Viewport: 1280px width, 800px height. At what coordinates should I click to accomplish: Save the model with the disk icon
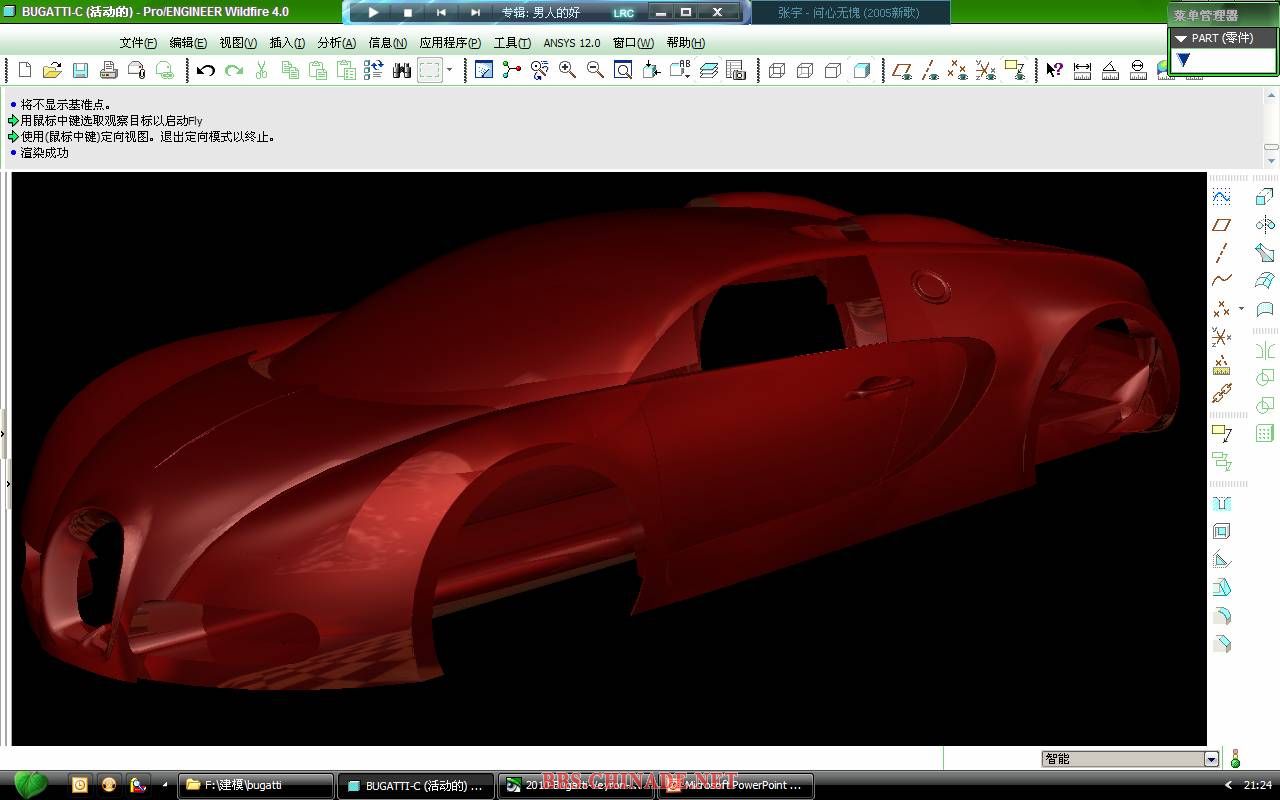point(80,70)
